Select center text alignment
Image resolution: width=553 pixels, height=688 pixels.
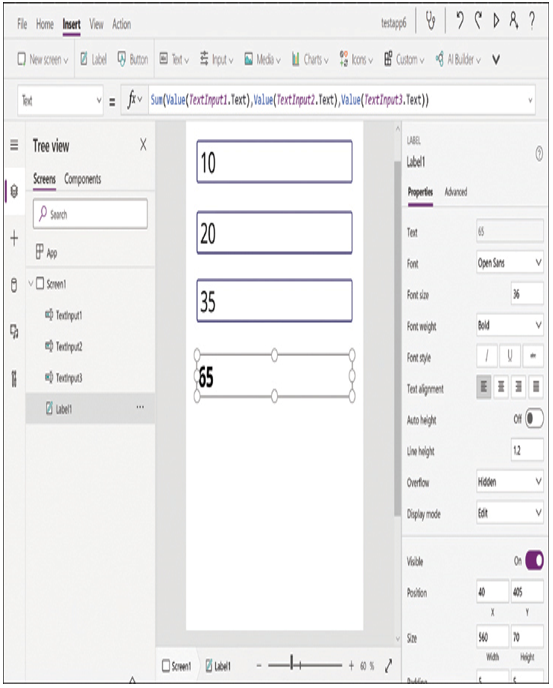(501, 387)
